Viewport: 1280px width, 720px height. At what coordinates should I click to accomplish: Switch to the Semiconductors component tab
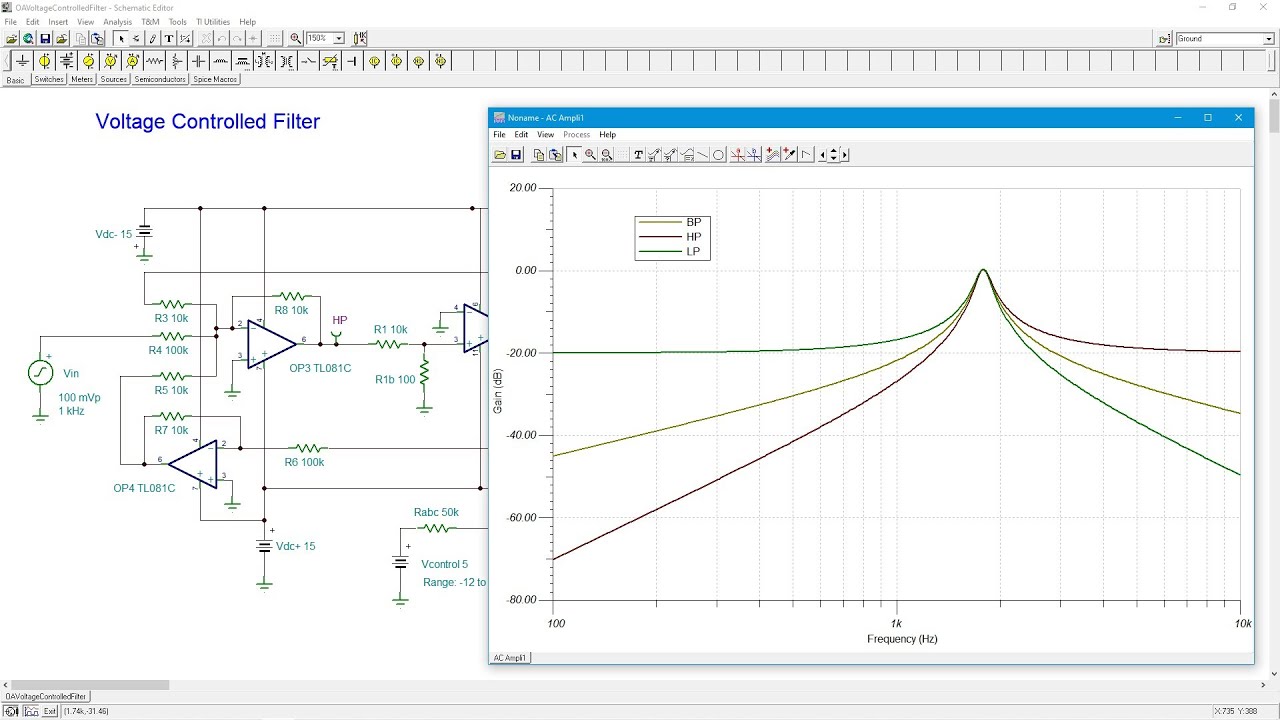pos(160,79)
